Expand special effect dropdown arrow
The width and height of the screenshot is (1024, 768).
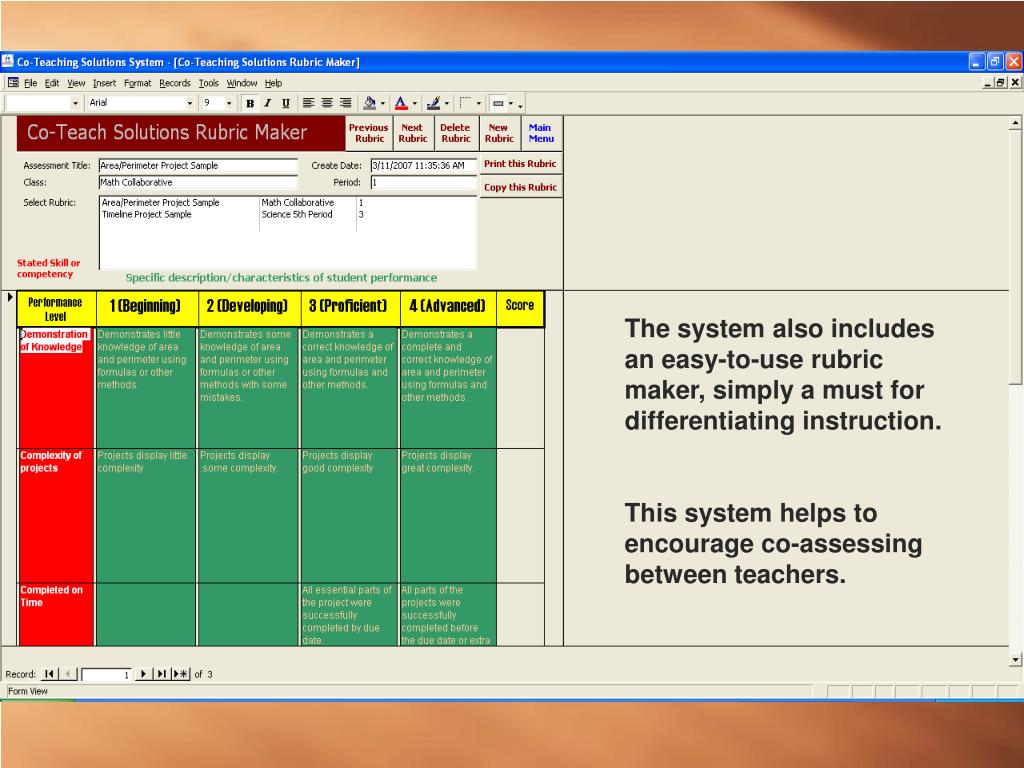coord(511,103)
